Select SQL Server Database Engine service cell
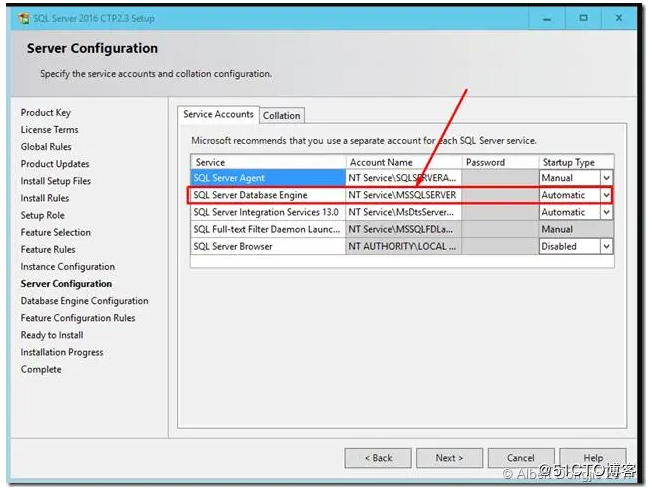Viewport: 652px width, 490px height. click(268, 195)
